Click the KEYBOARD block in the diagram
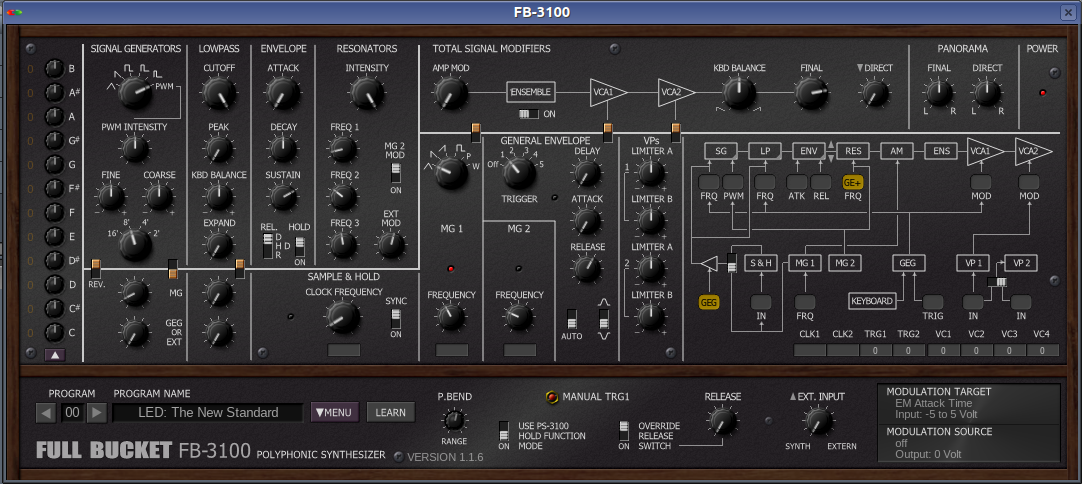The image size is (1082, 484). [x=872, y=301]
